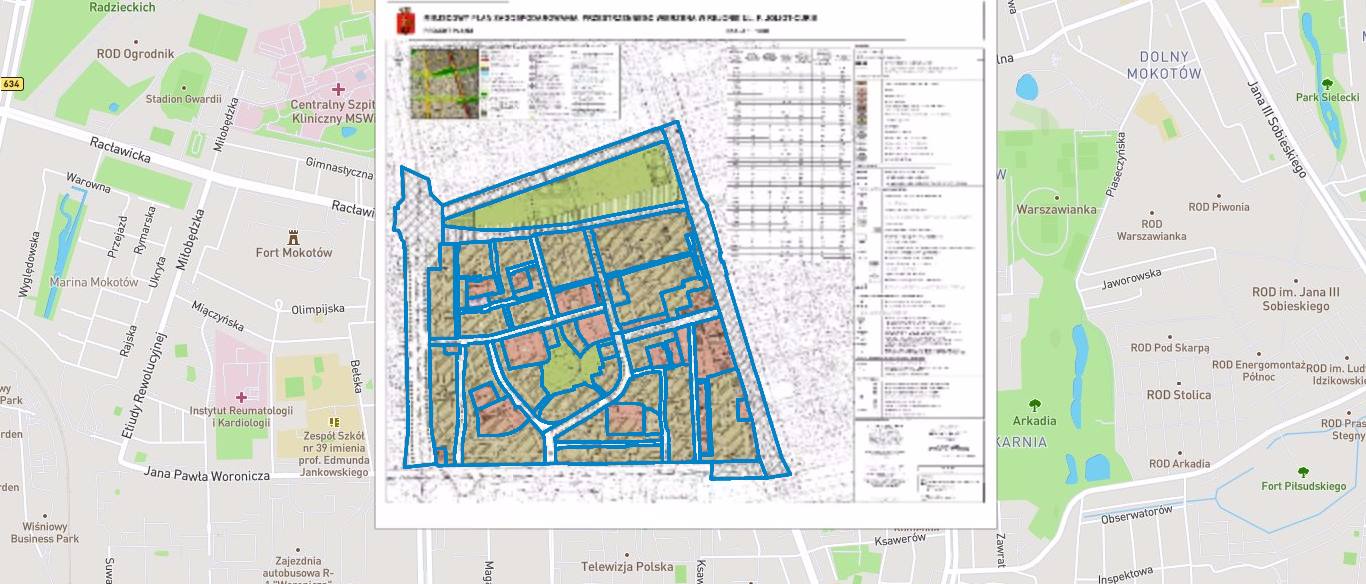Select the 'Instytut Reumatologii i Kardiologii' text label

point(241,417)
